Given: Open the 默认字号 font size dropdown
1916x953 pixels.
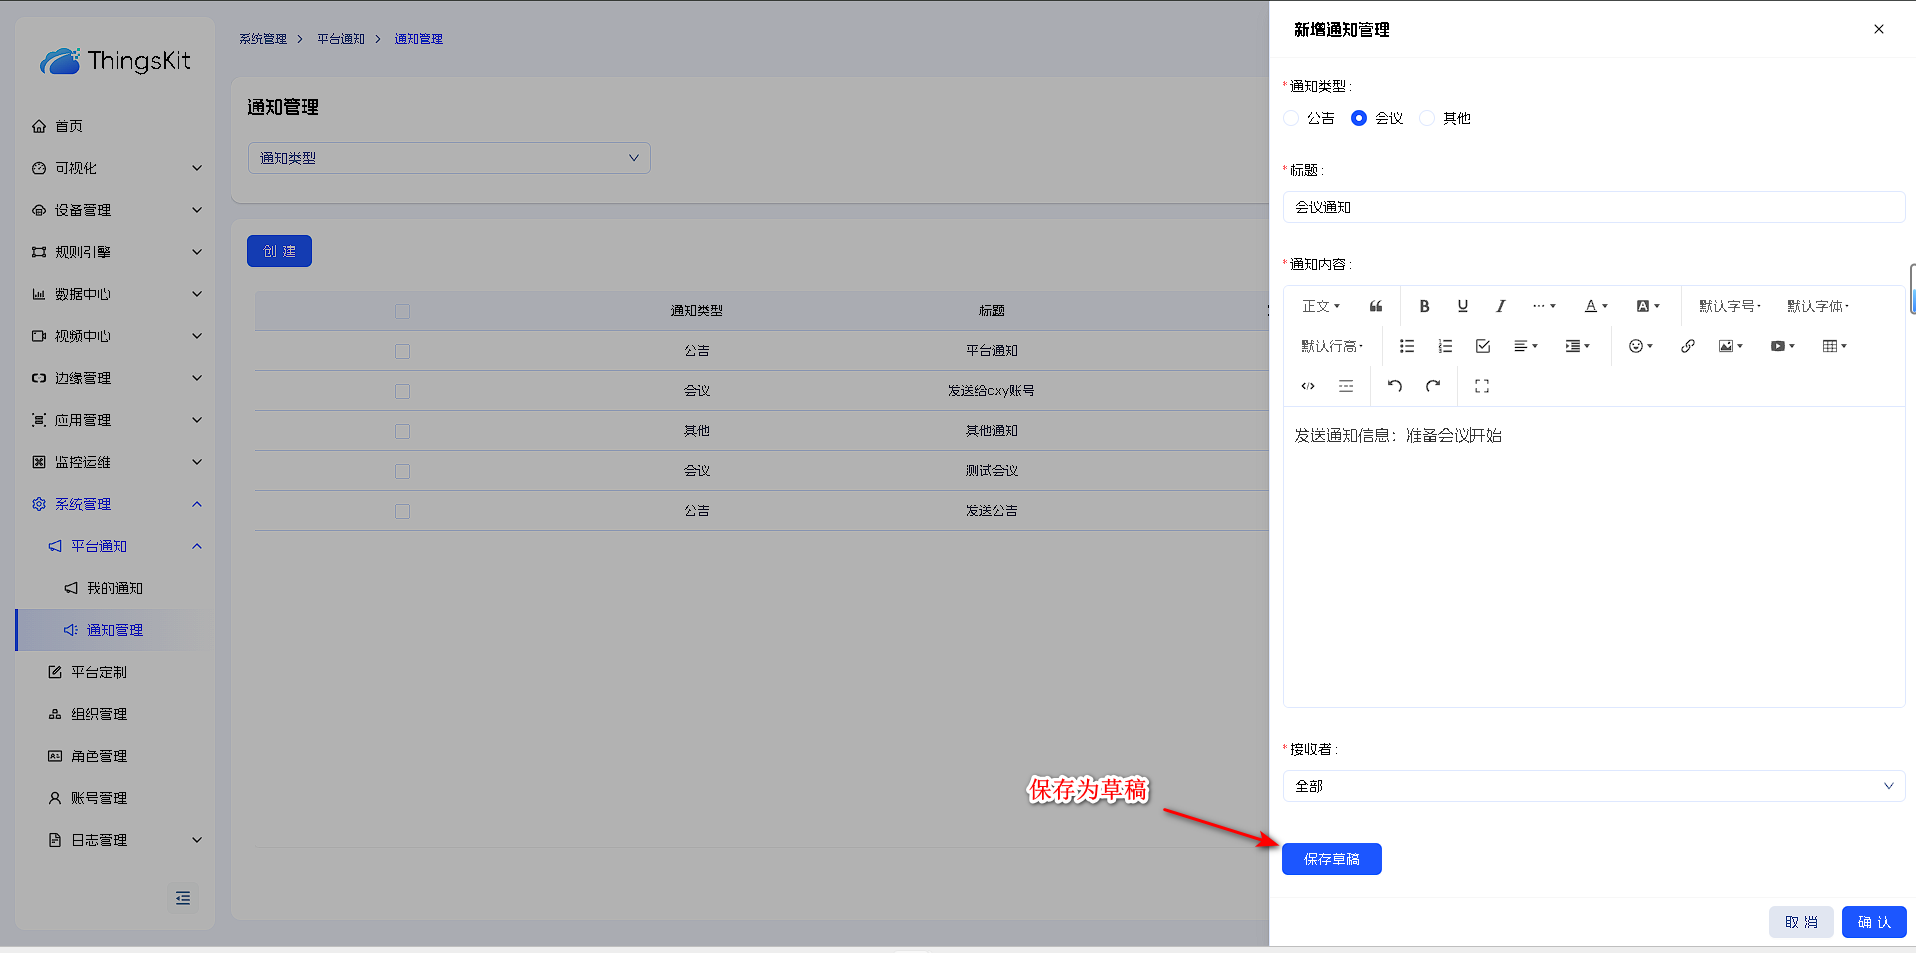Looking at the screenshot, I should click(1729, 306).
